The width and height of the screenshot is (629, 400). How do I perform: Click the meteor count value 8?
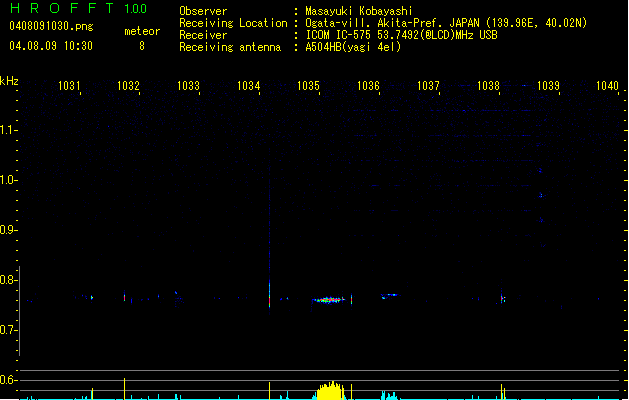point(142,46)
